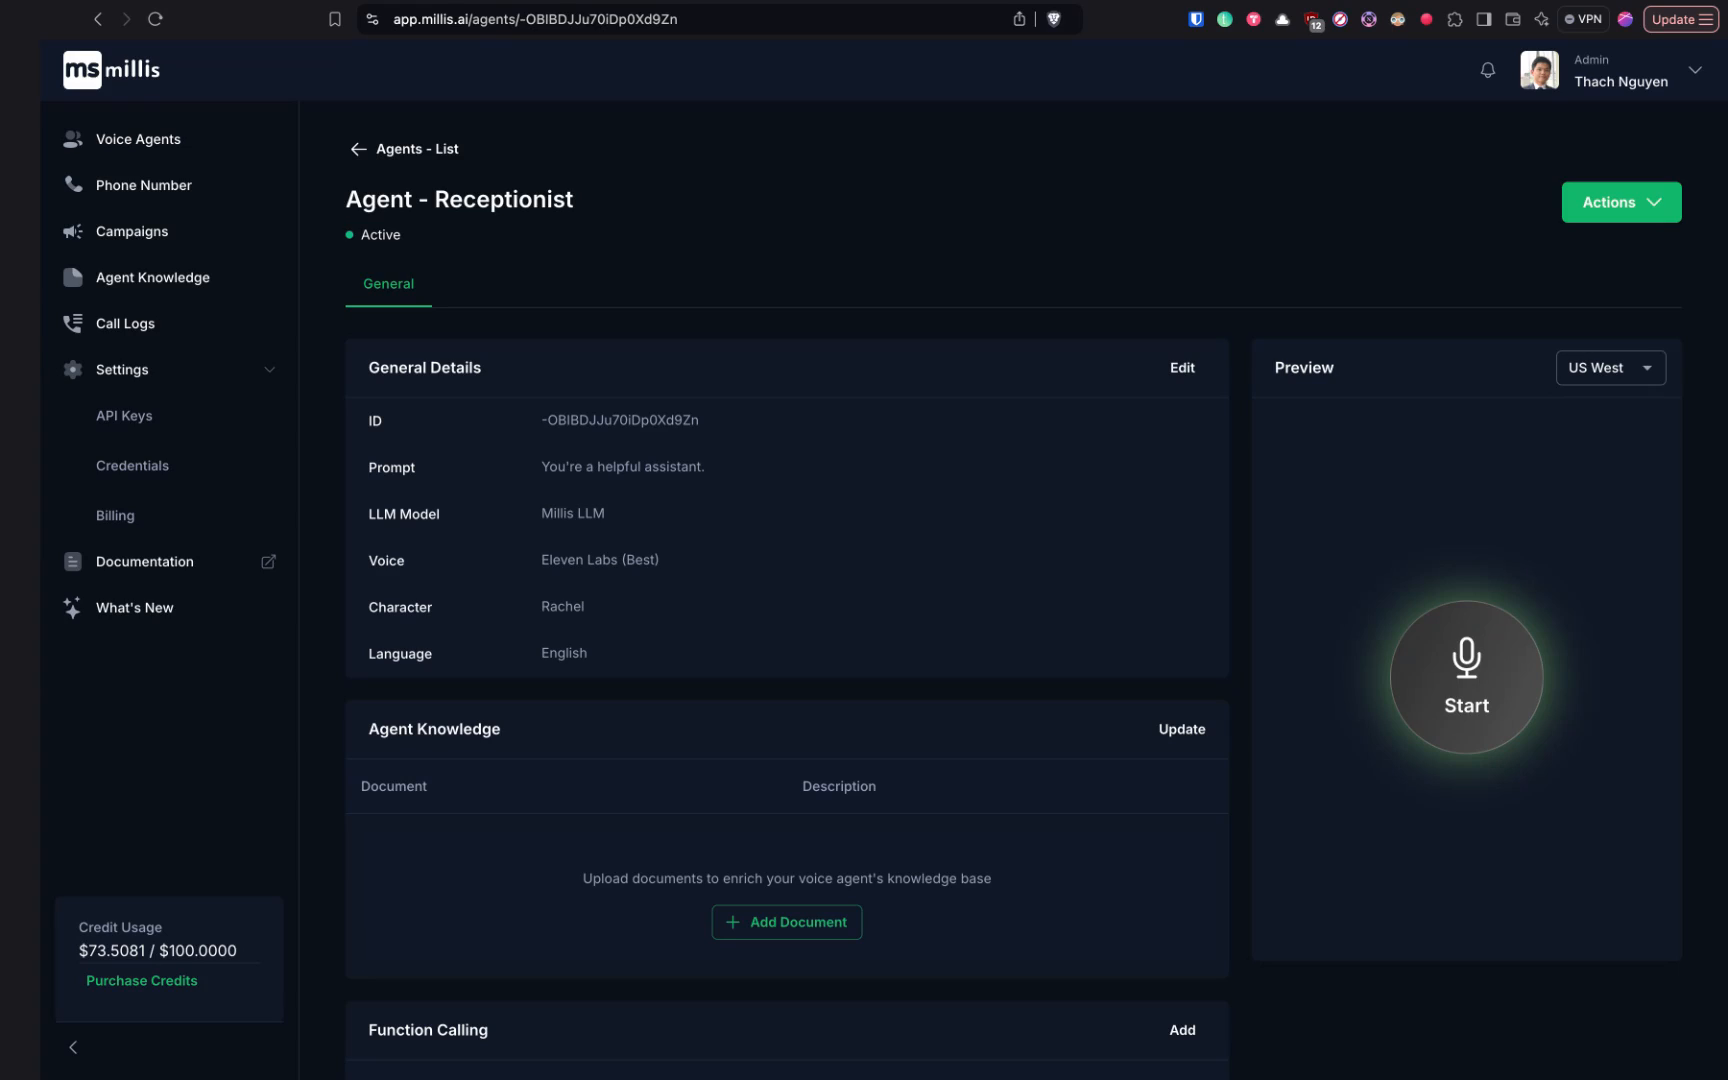Collapse the left sidebar with the chevron

click(x=72, y=1047)
